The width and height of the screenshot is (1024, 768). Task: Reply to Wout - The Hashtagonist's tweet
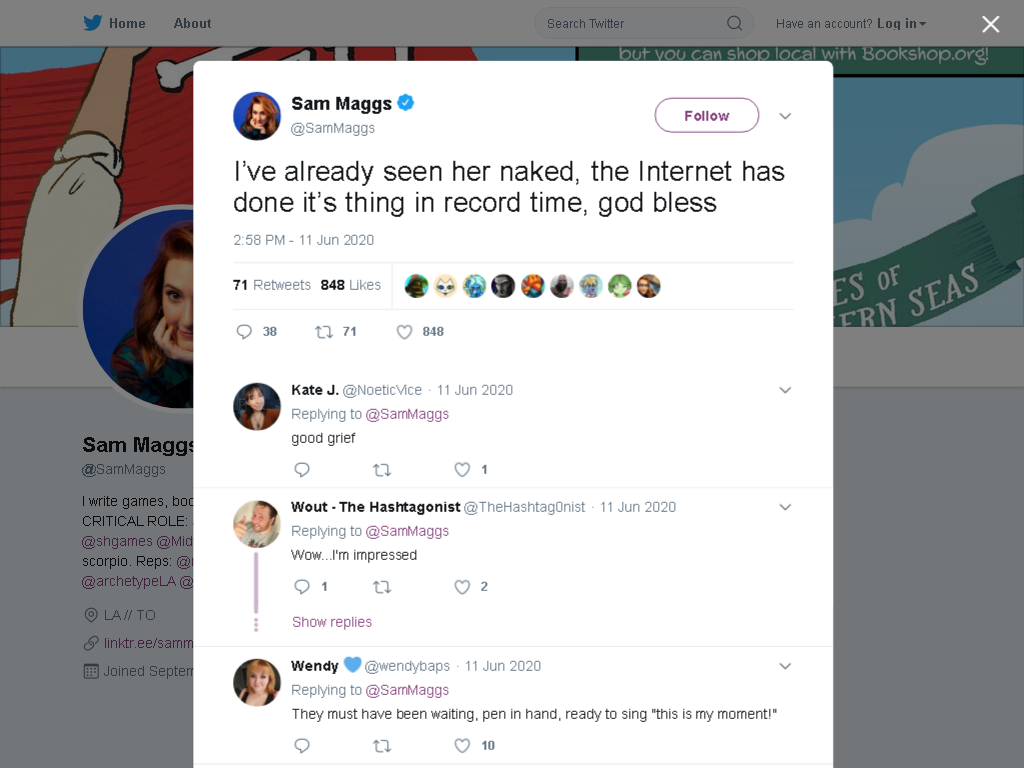pyautogui.click(x=302, y=586)
